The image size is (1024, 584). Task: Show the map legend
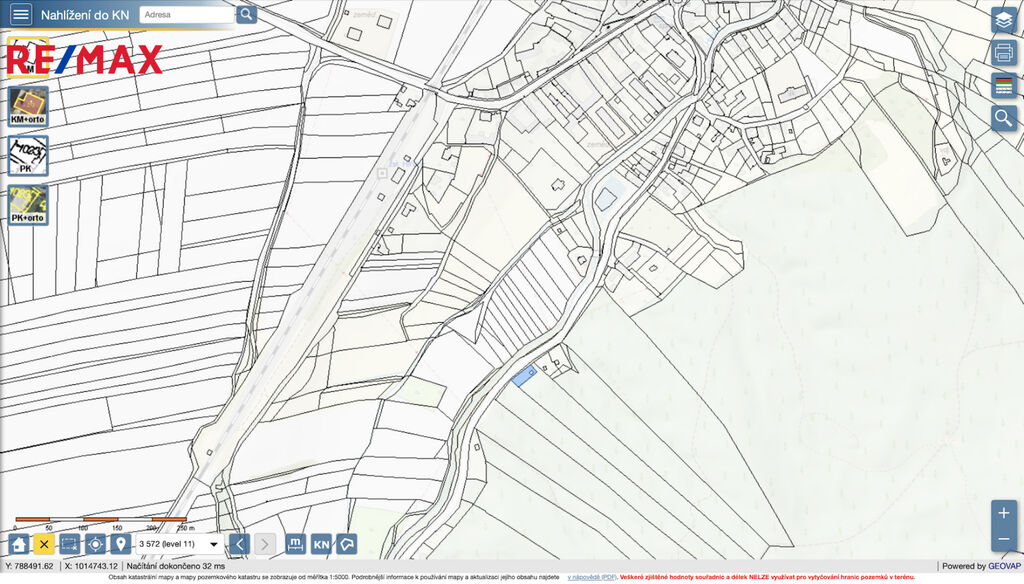coord(1003,85)
